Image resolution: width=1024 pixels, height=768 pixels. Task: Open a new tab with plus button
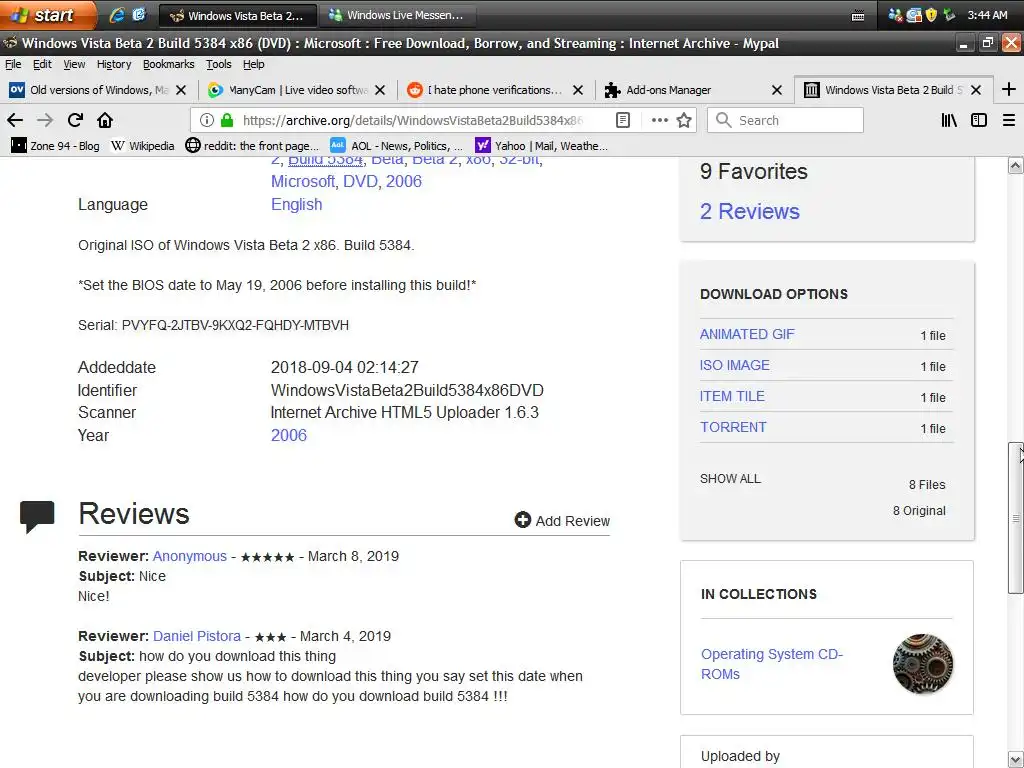click(1008, 89)
